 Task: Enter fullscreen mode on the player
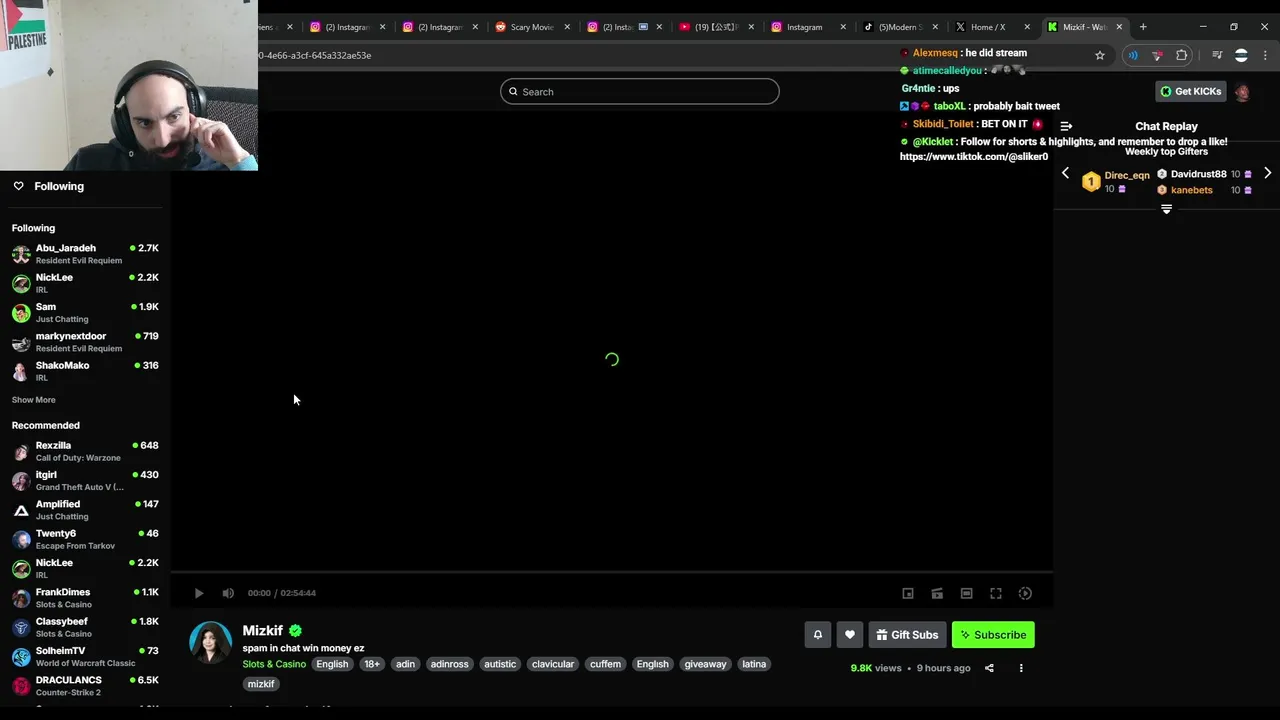[x=996, y=593]
